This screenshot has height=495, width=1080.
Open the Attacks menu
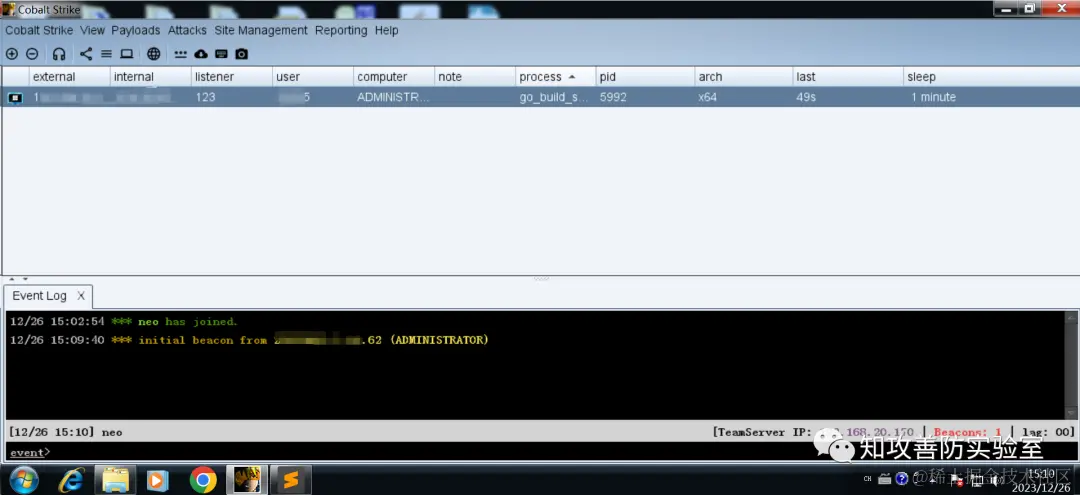(187, 30)
